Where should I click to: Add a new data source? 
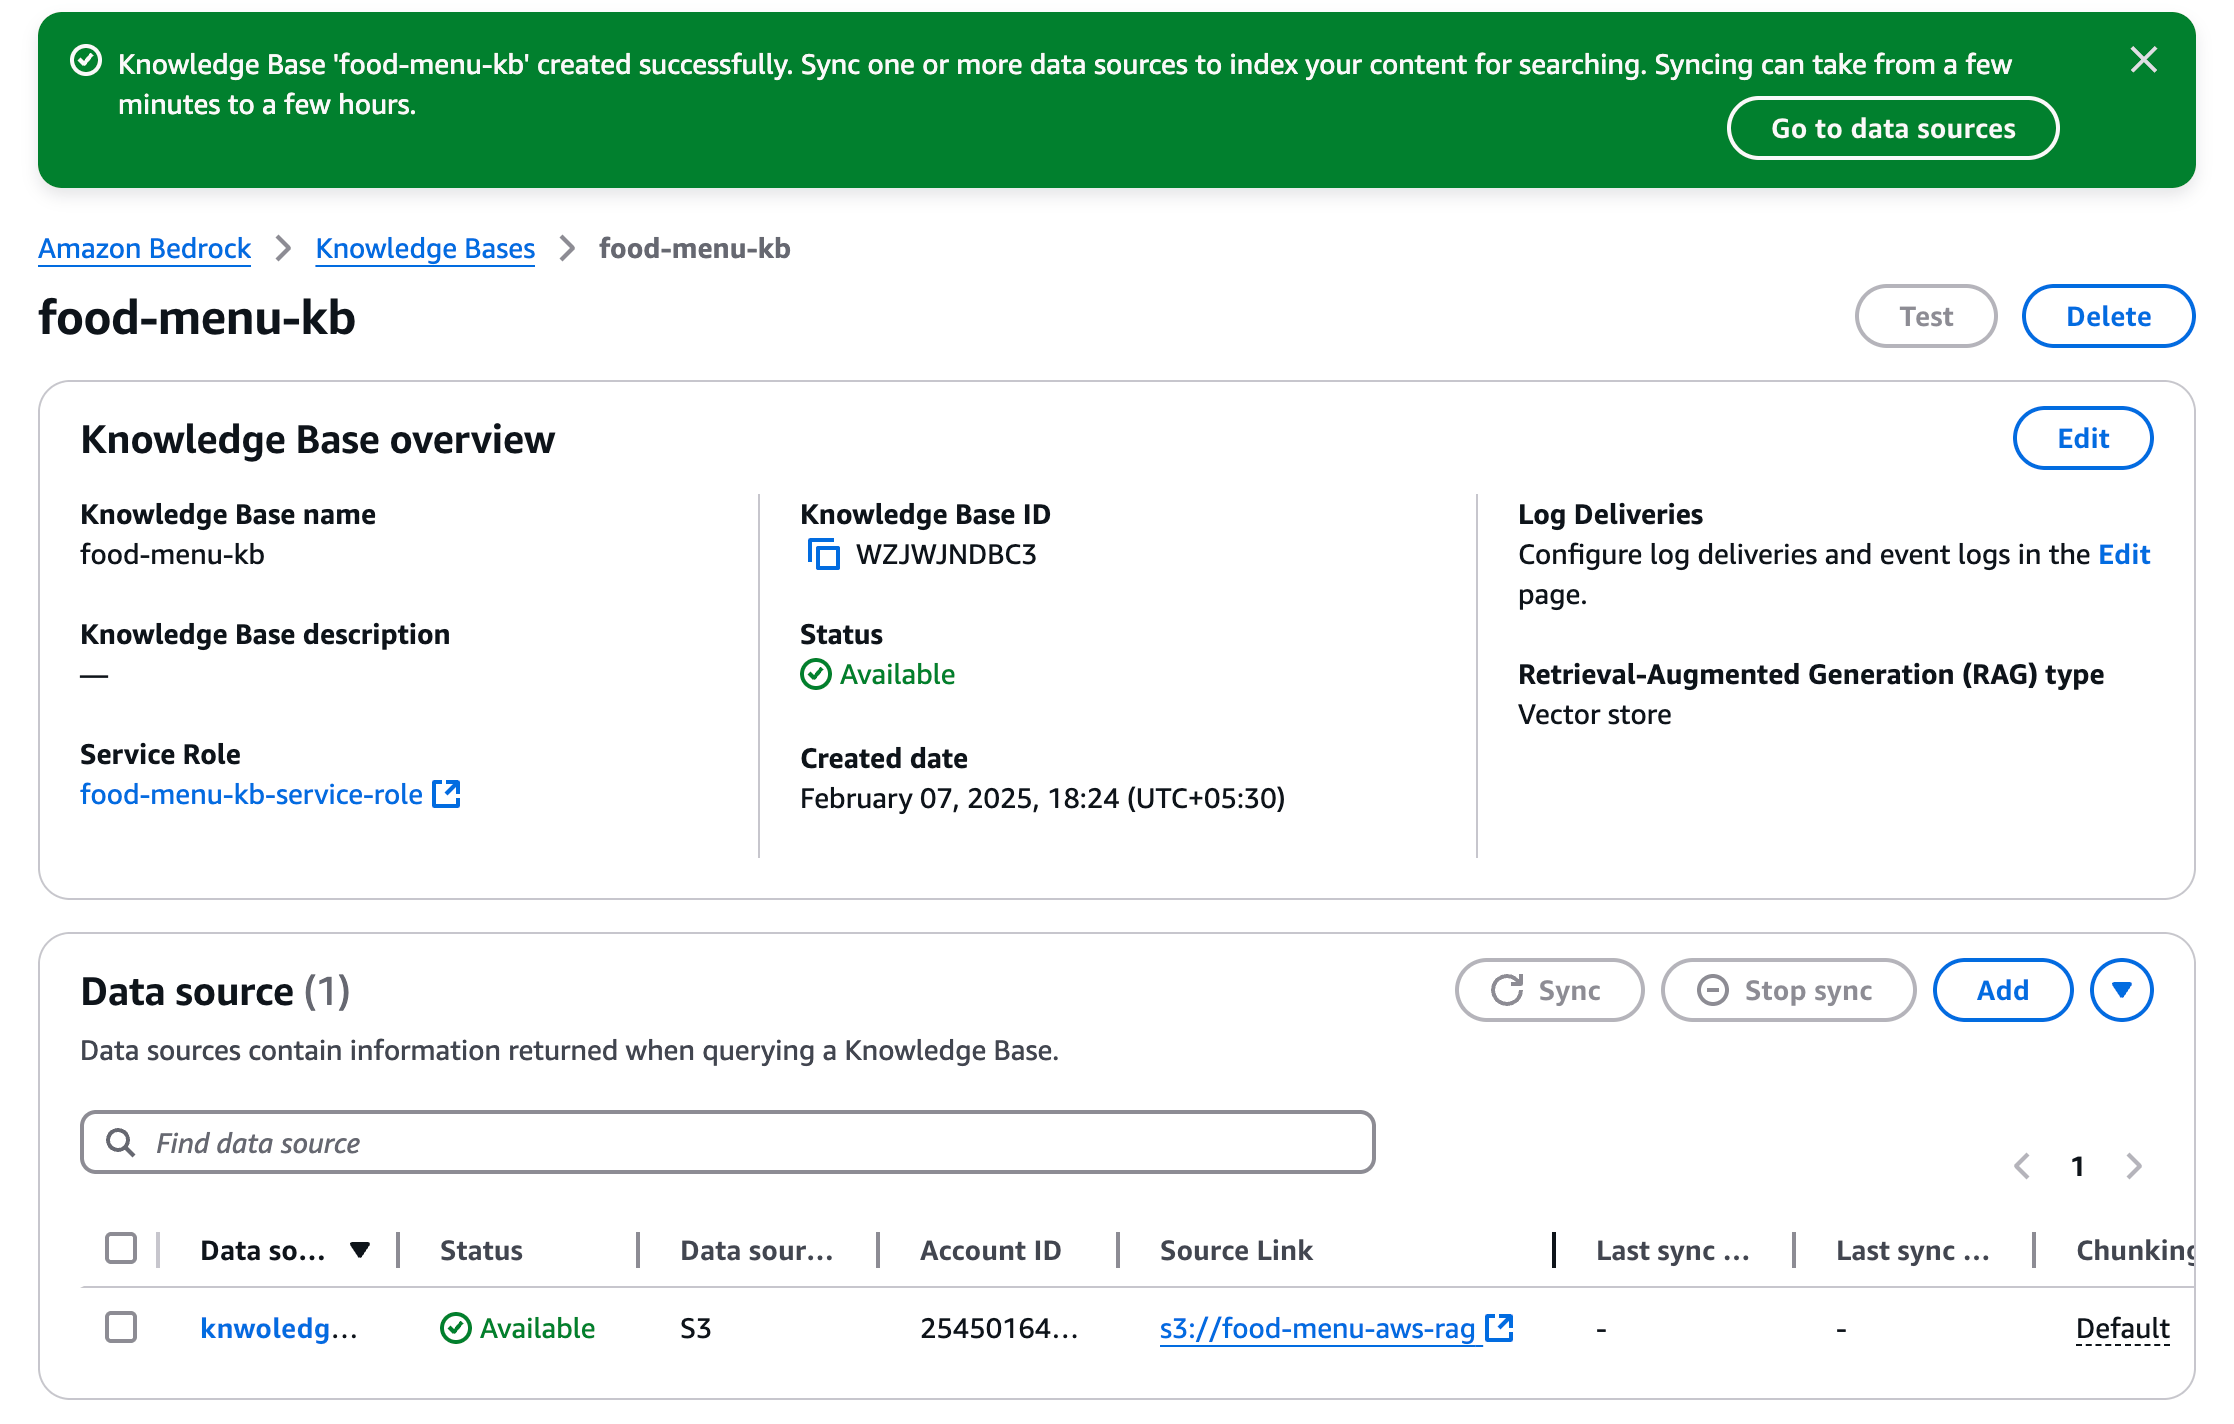pyautogui.click(x=2002, y=990)
